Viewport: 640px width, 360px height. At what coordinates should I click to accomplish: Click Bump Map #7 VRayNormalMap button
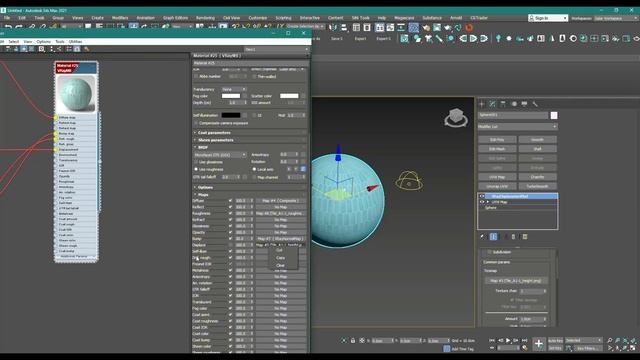[x=280, y=239]
